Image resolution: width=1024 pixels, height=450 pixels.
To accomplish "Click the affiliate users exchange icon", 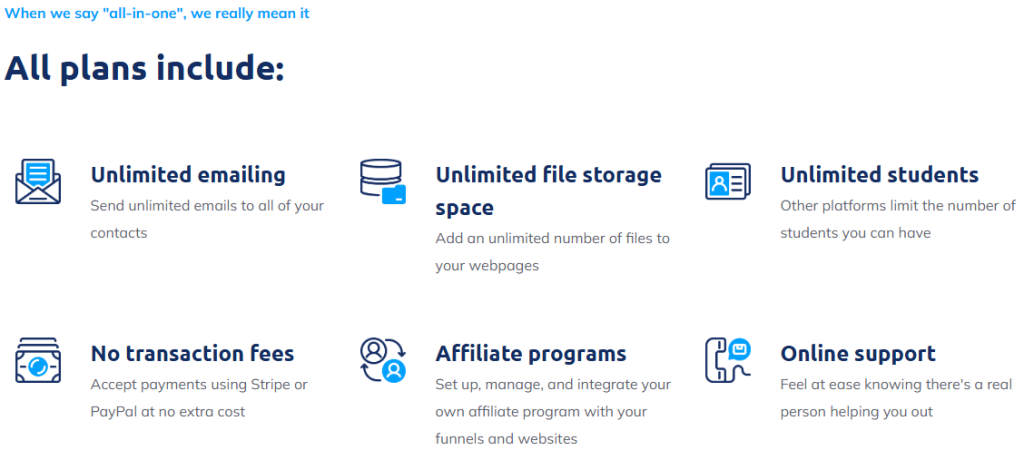I will pyautogui.click(x=383, y=360).
